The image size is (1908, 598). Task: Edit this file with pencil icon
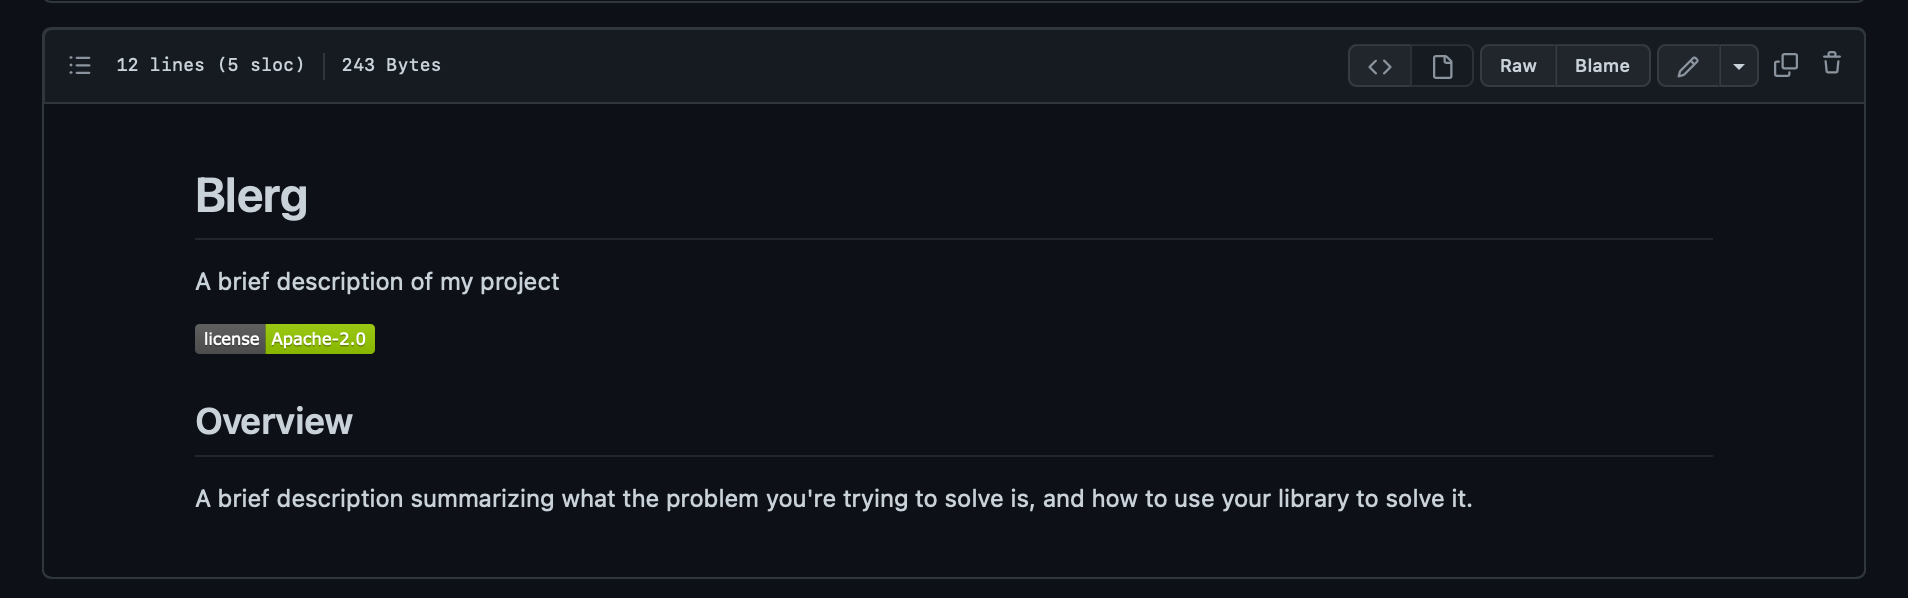pos(1688,66)
